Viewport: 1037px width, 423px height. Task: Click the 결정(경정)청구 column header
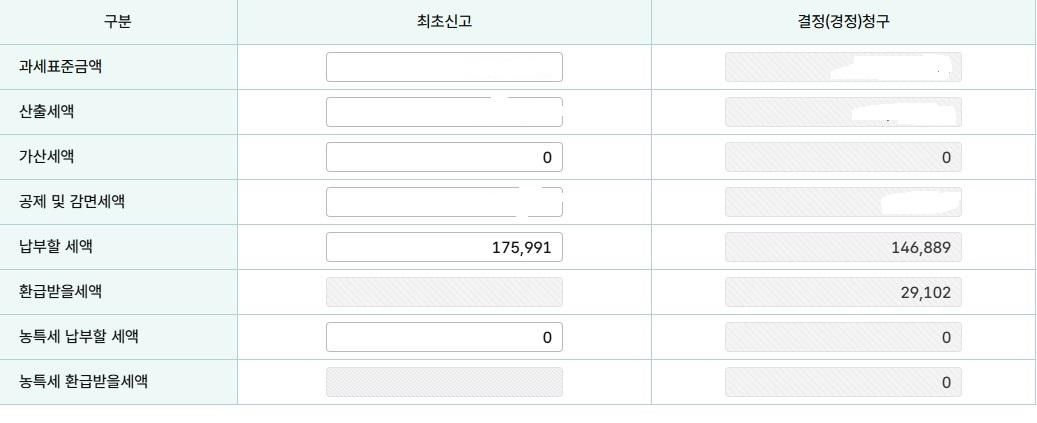[x=843, y=22]
